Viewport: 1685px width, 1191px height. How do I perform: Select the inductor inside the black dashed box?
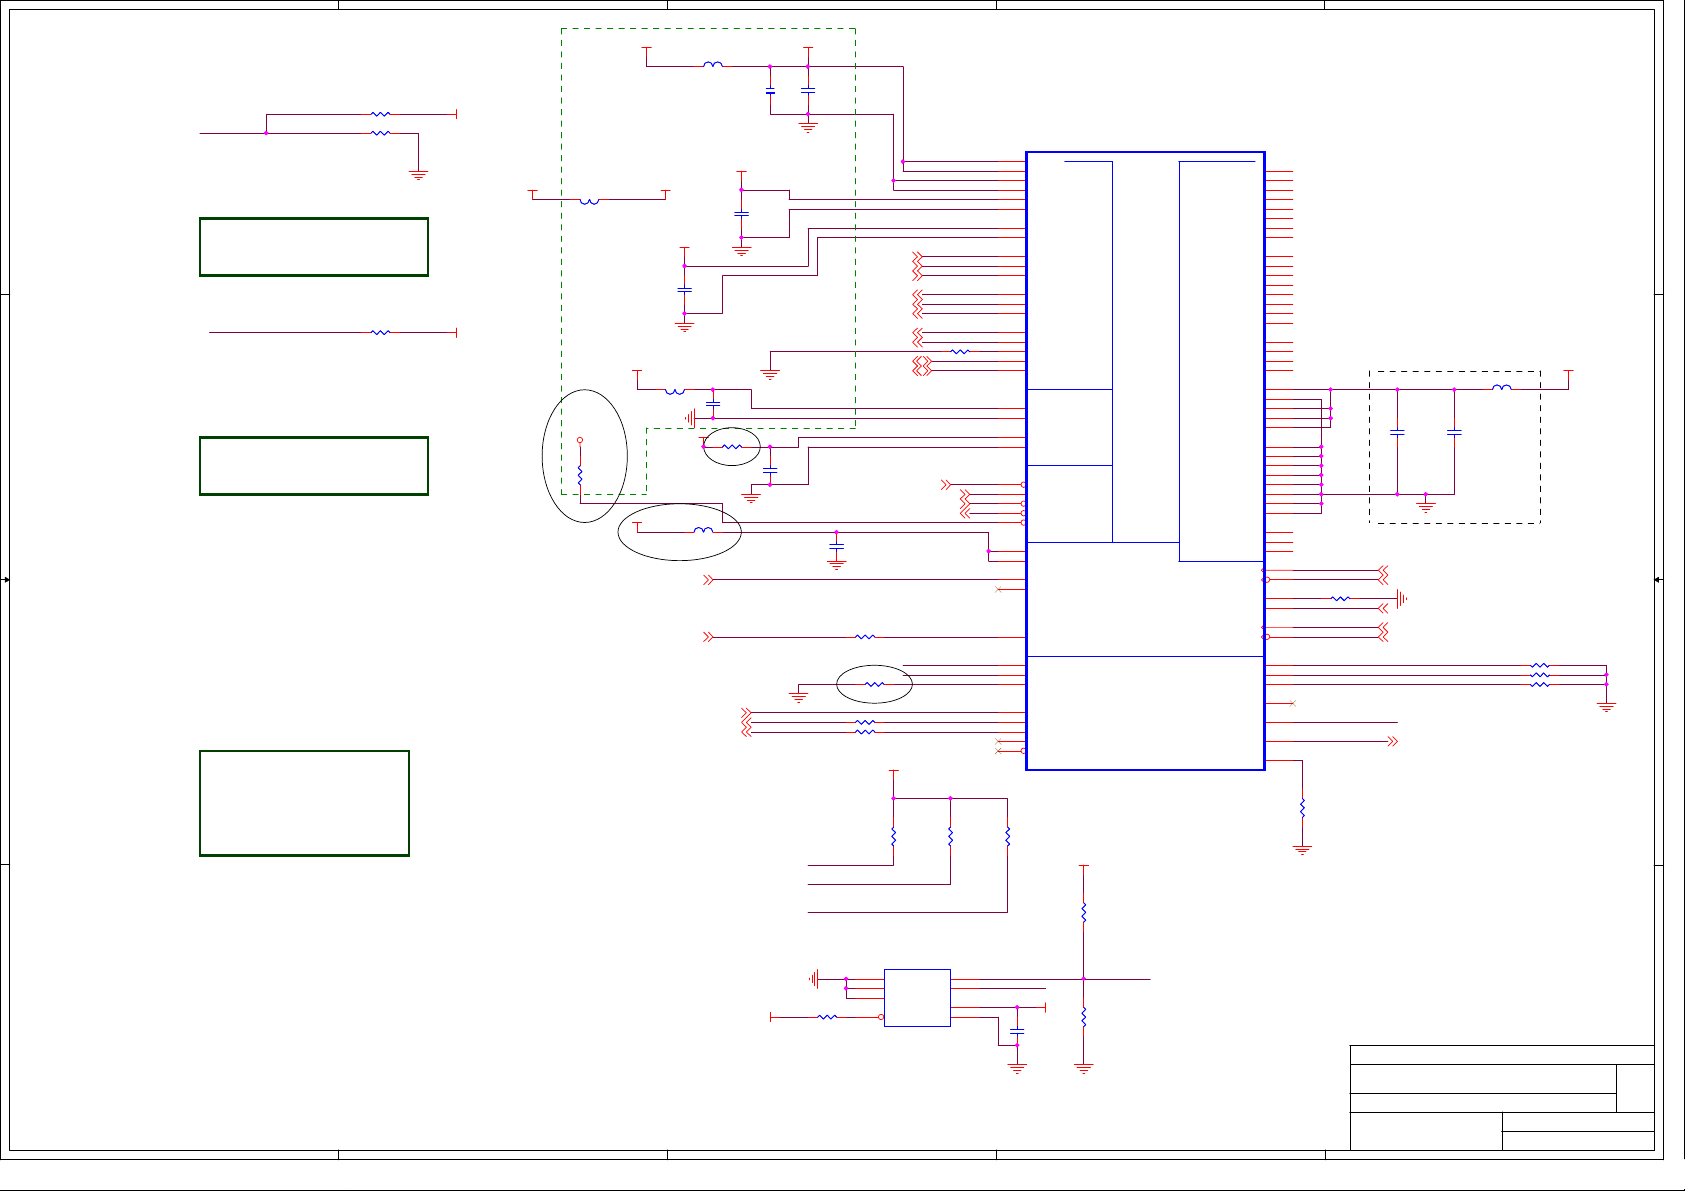tap(1502, 388)
